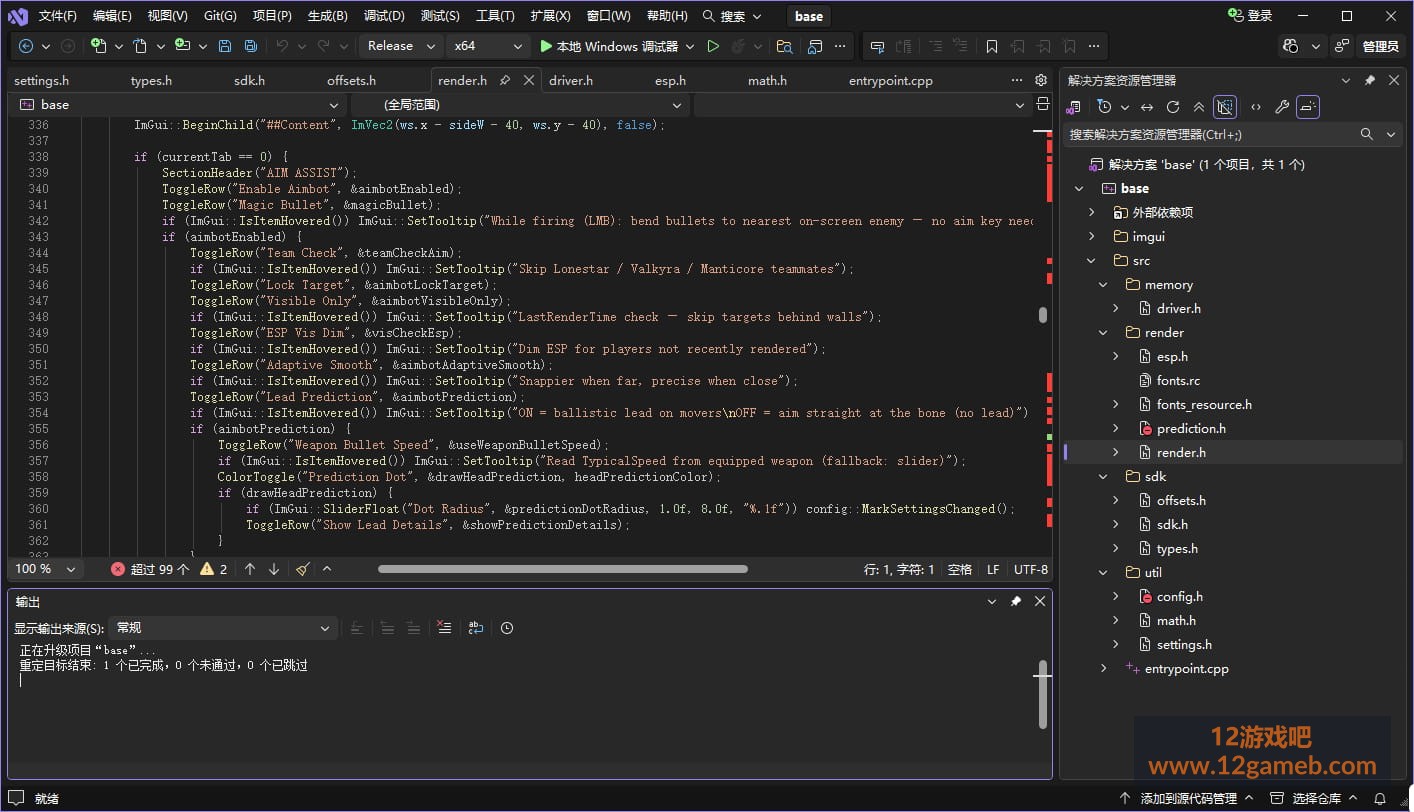Open the 文件(F) menu
Image resolution: width=1414 pixels, height=812 pixels.
click(x=58, y=16)
